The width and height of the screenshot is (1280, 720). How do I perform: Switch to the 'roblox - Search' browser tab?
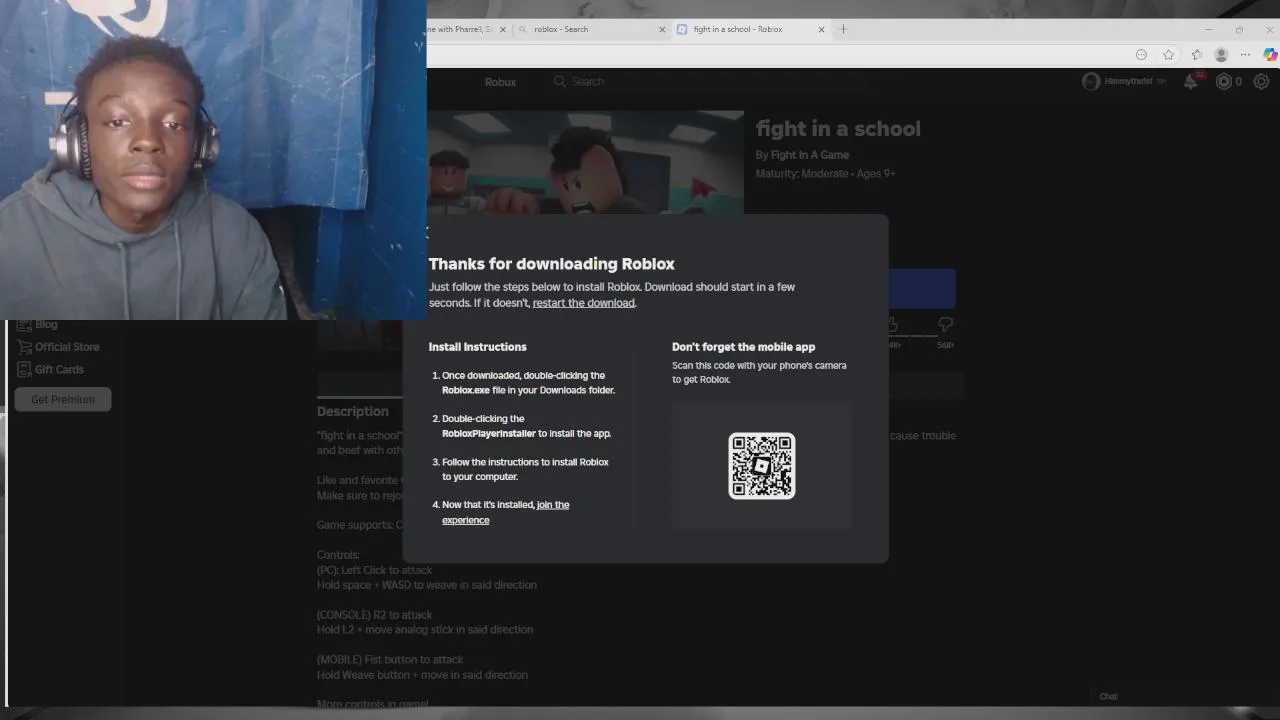[590, 29]
